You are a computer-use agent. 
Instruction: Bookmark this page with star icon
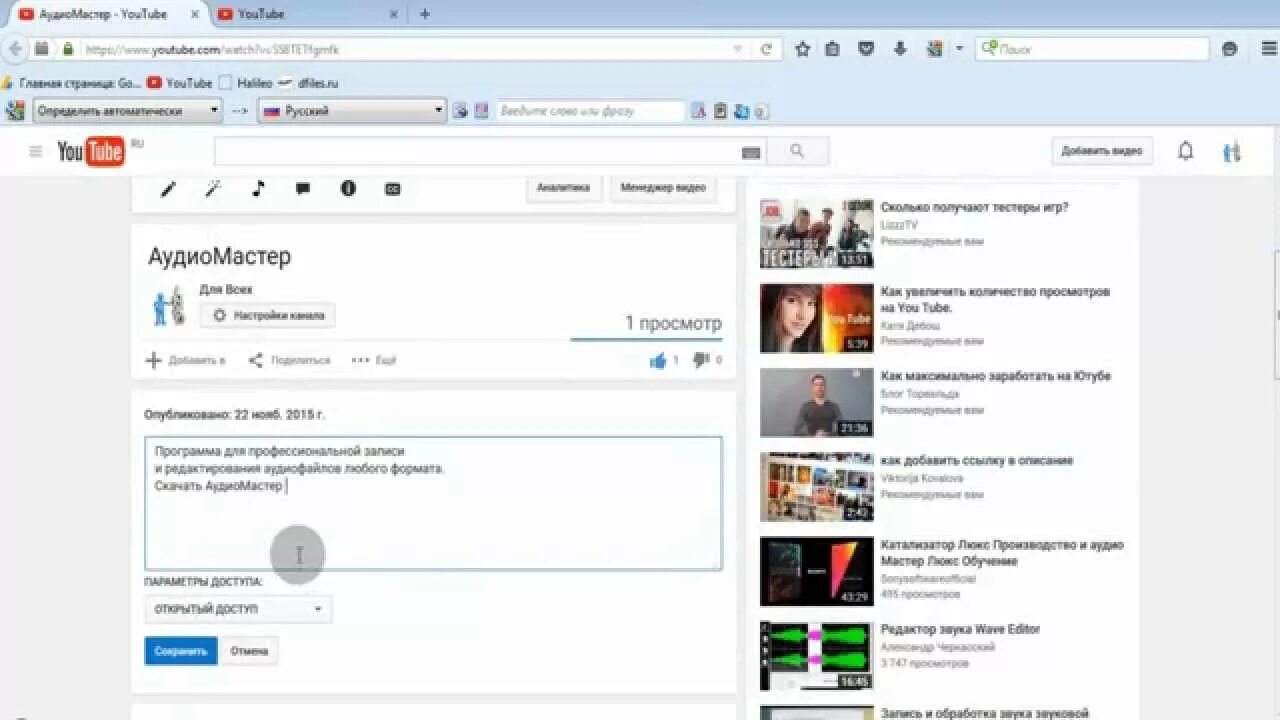[802, 49]
